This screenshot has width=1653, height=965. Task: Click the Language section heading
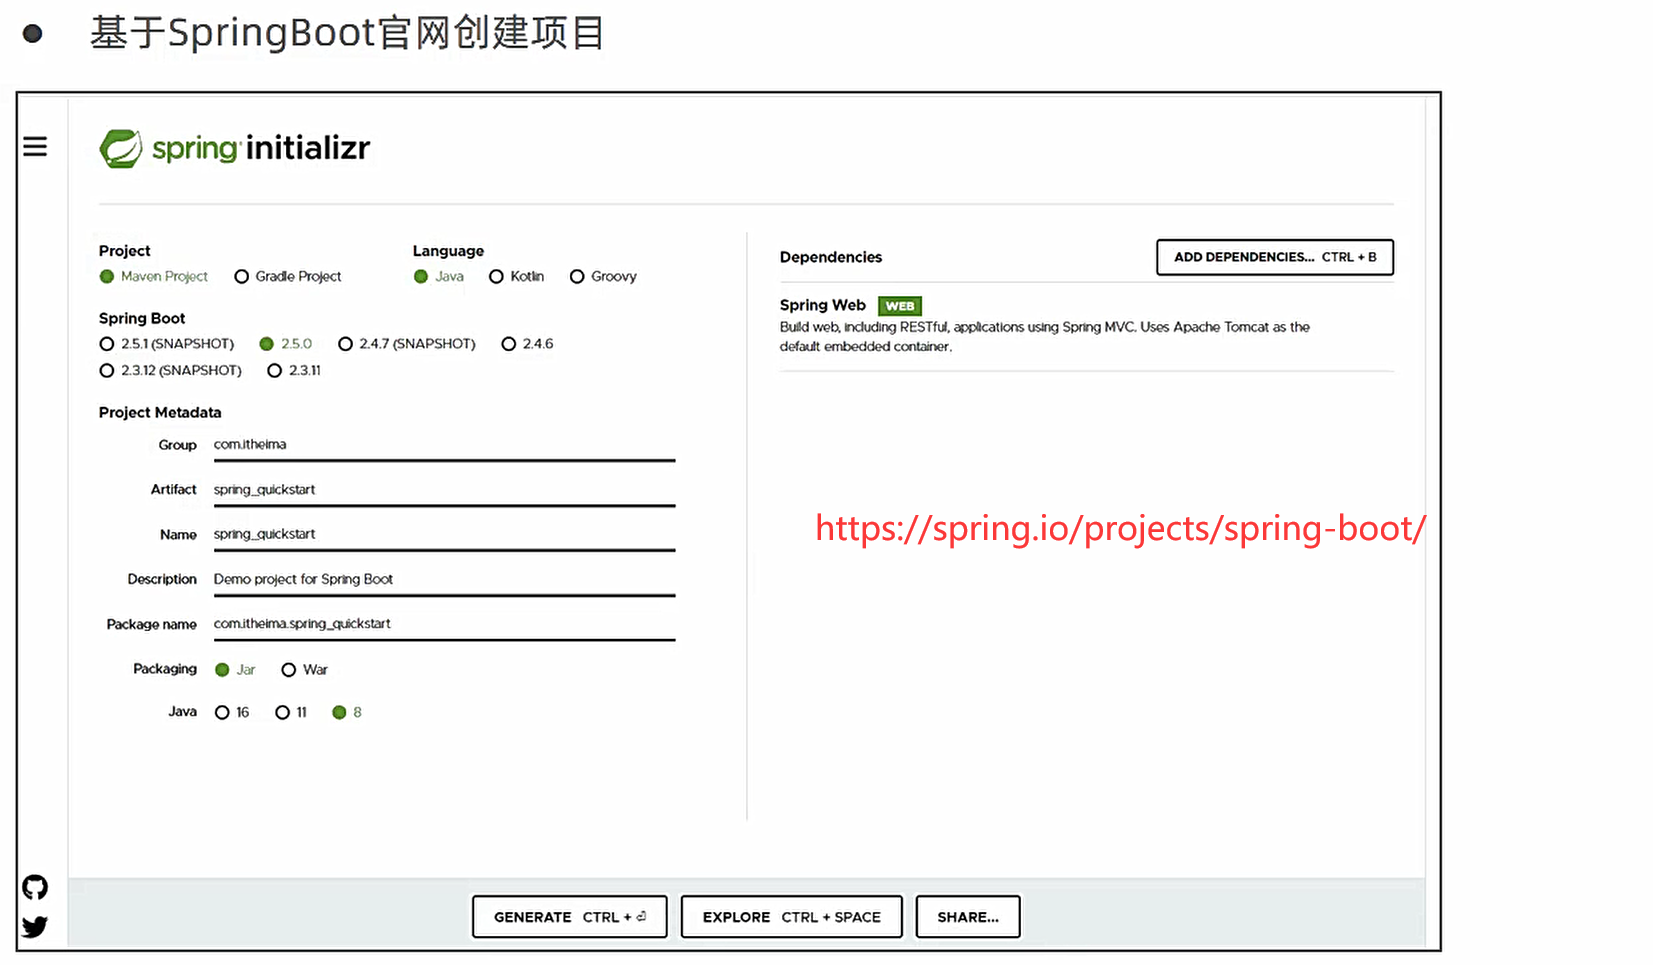[448, 251]
